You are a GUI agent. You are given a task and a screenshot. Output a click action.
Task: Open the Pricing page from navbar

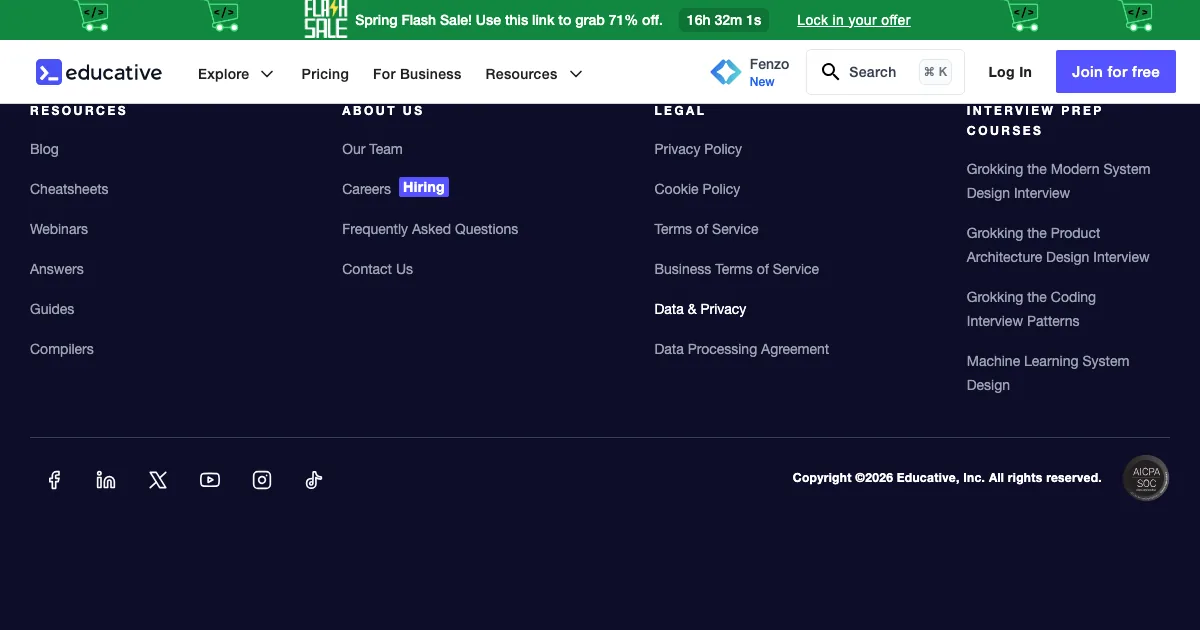(x=325, y=74)
